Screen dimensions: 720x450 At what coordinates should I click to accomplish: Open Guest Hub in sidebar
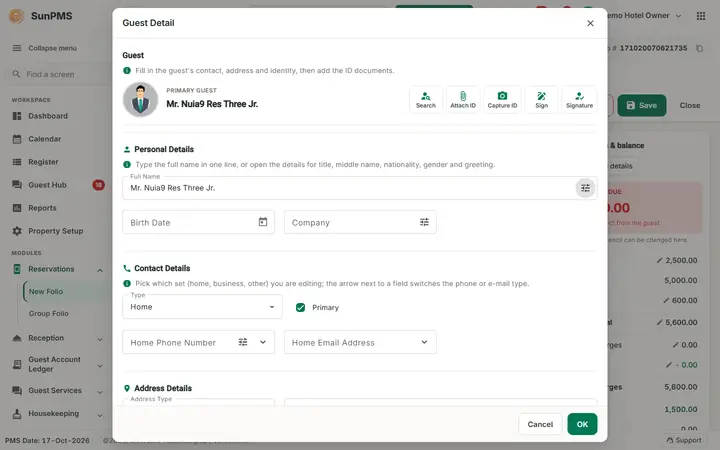point(47,185)
